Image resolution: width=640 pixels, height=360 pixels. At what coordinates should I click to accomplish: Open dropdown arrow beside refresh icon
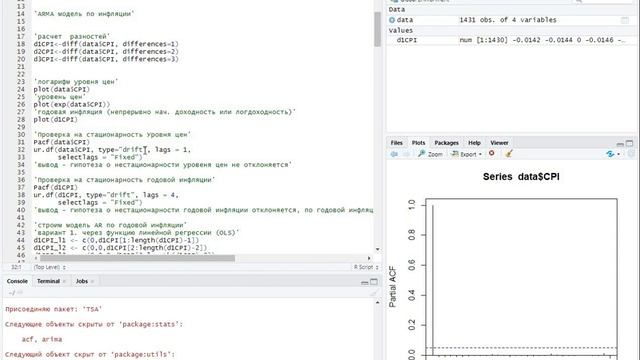(x=619, y=154)
